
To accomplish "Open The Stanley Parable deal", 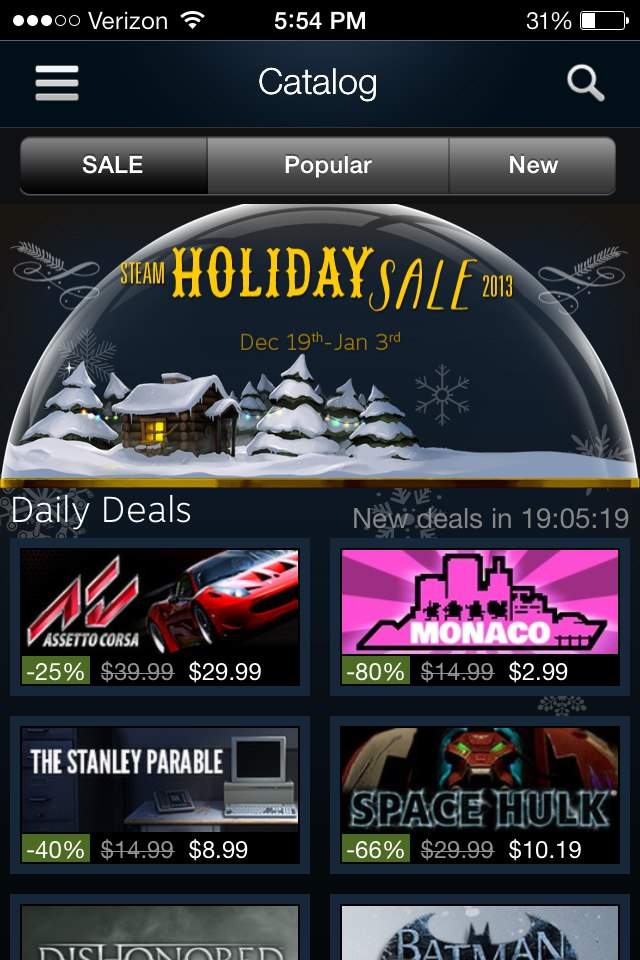I will (x=160, y=795).
